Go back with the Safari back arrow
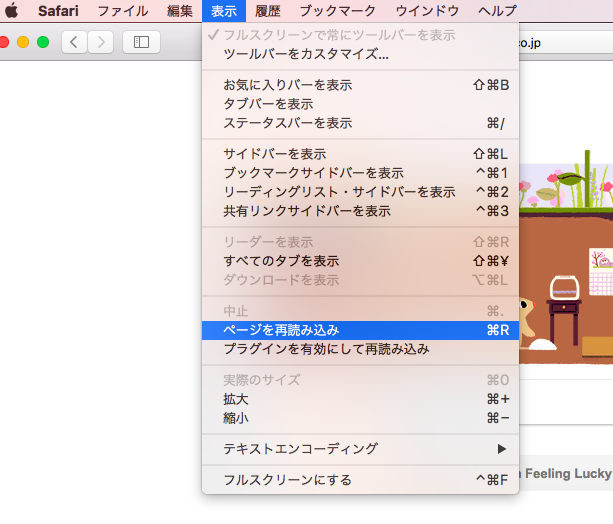This screenshot has height=524, width=613. pos(74,42)
